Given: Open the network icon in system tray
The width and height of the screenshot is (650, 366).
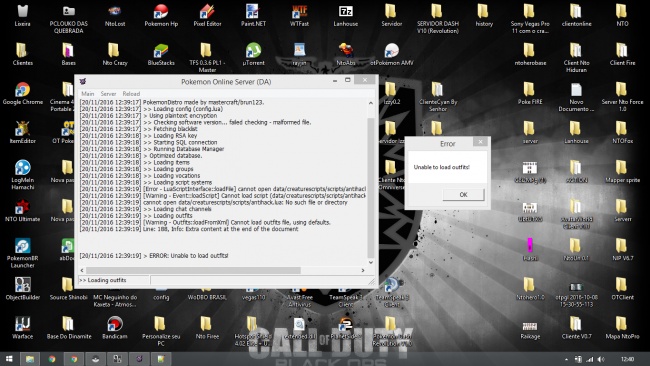Looking at the screenshot, I should [589, 359].
